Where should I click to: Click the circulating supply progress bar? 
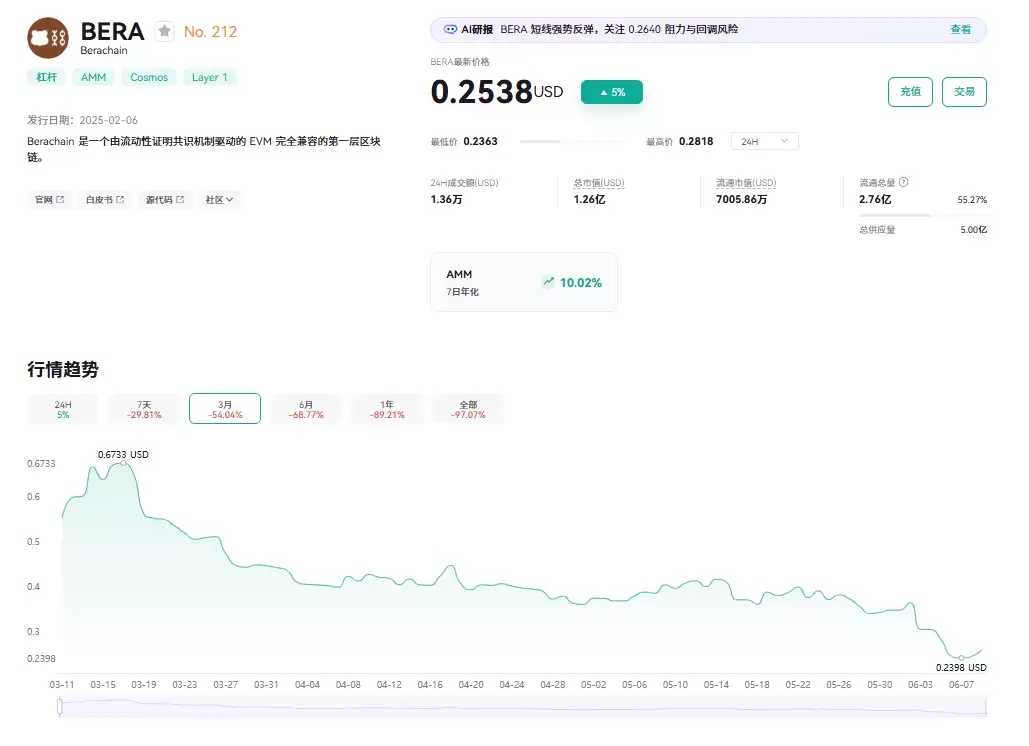click(923, 215)
